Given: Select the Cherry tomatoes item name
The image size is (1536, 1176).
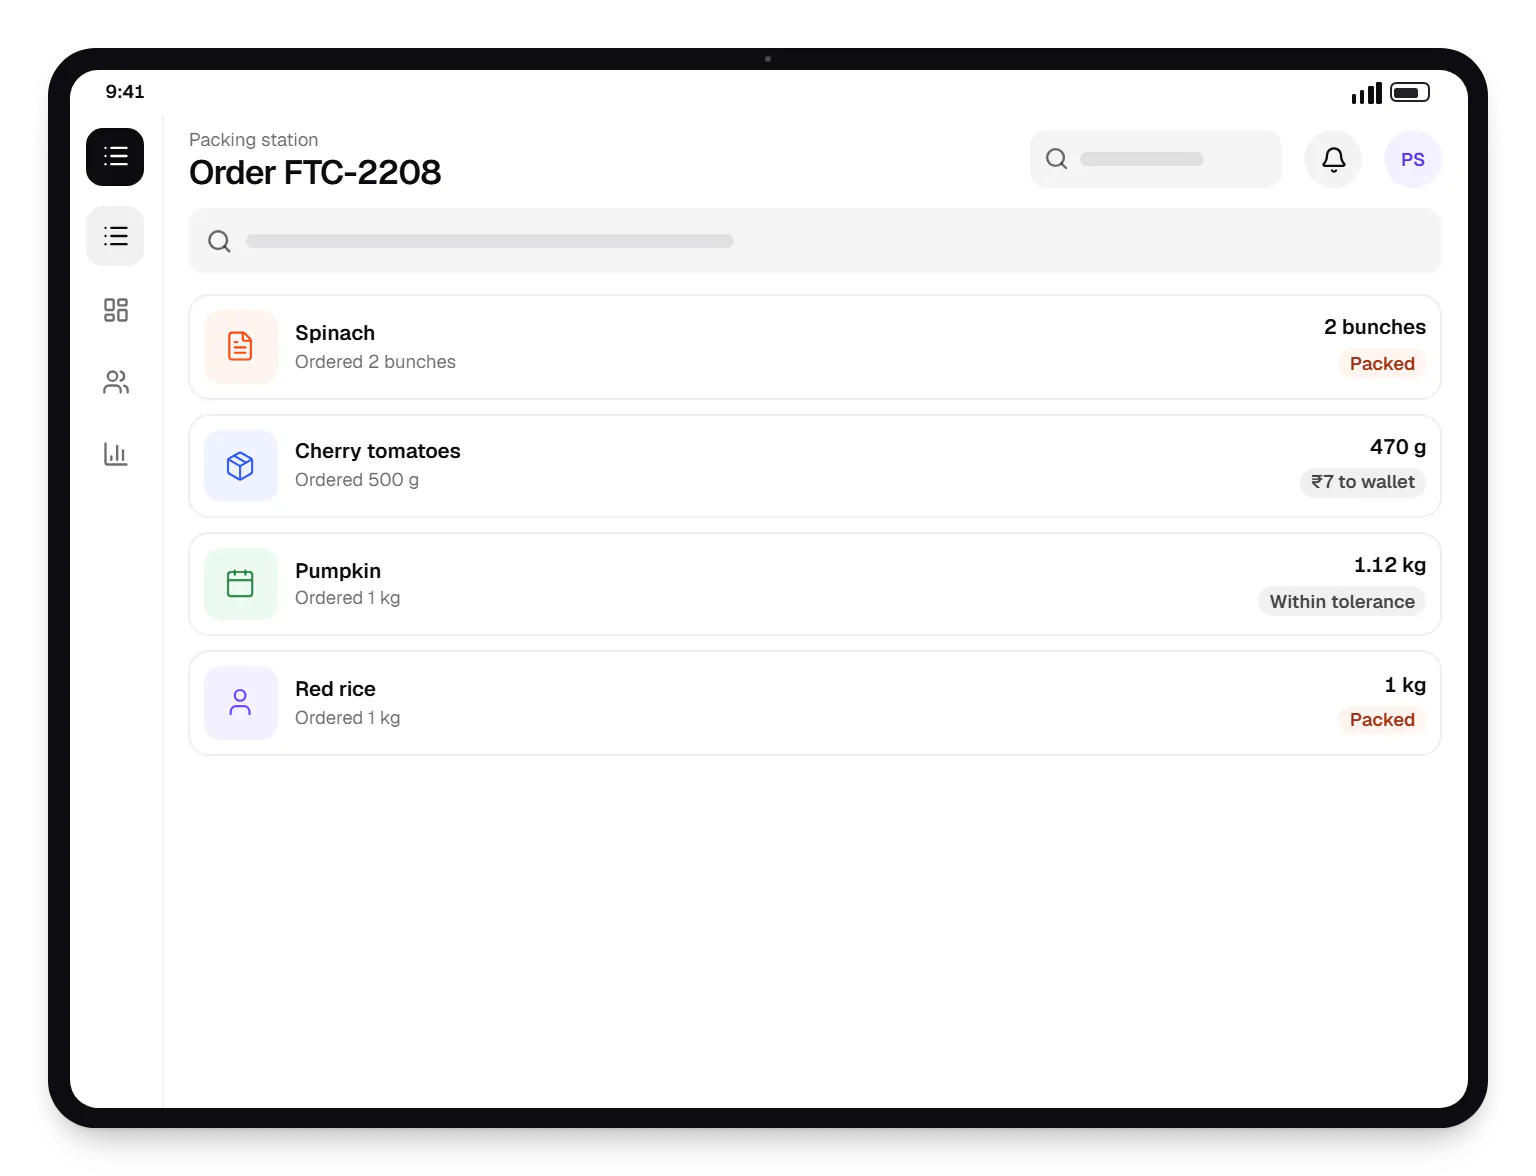Looking at the screenshot, I should (378, 451).
